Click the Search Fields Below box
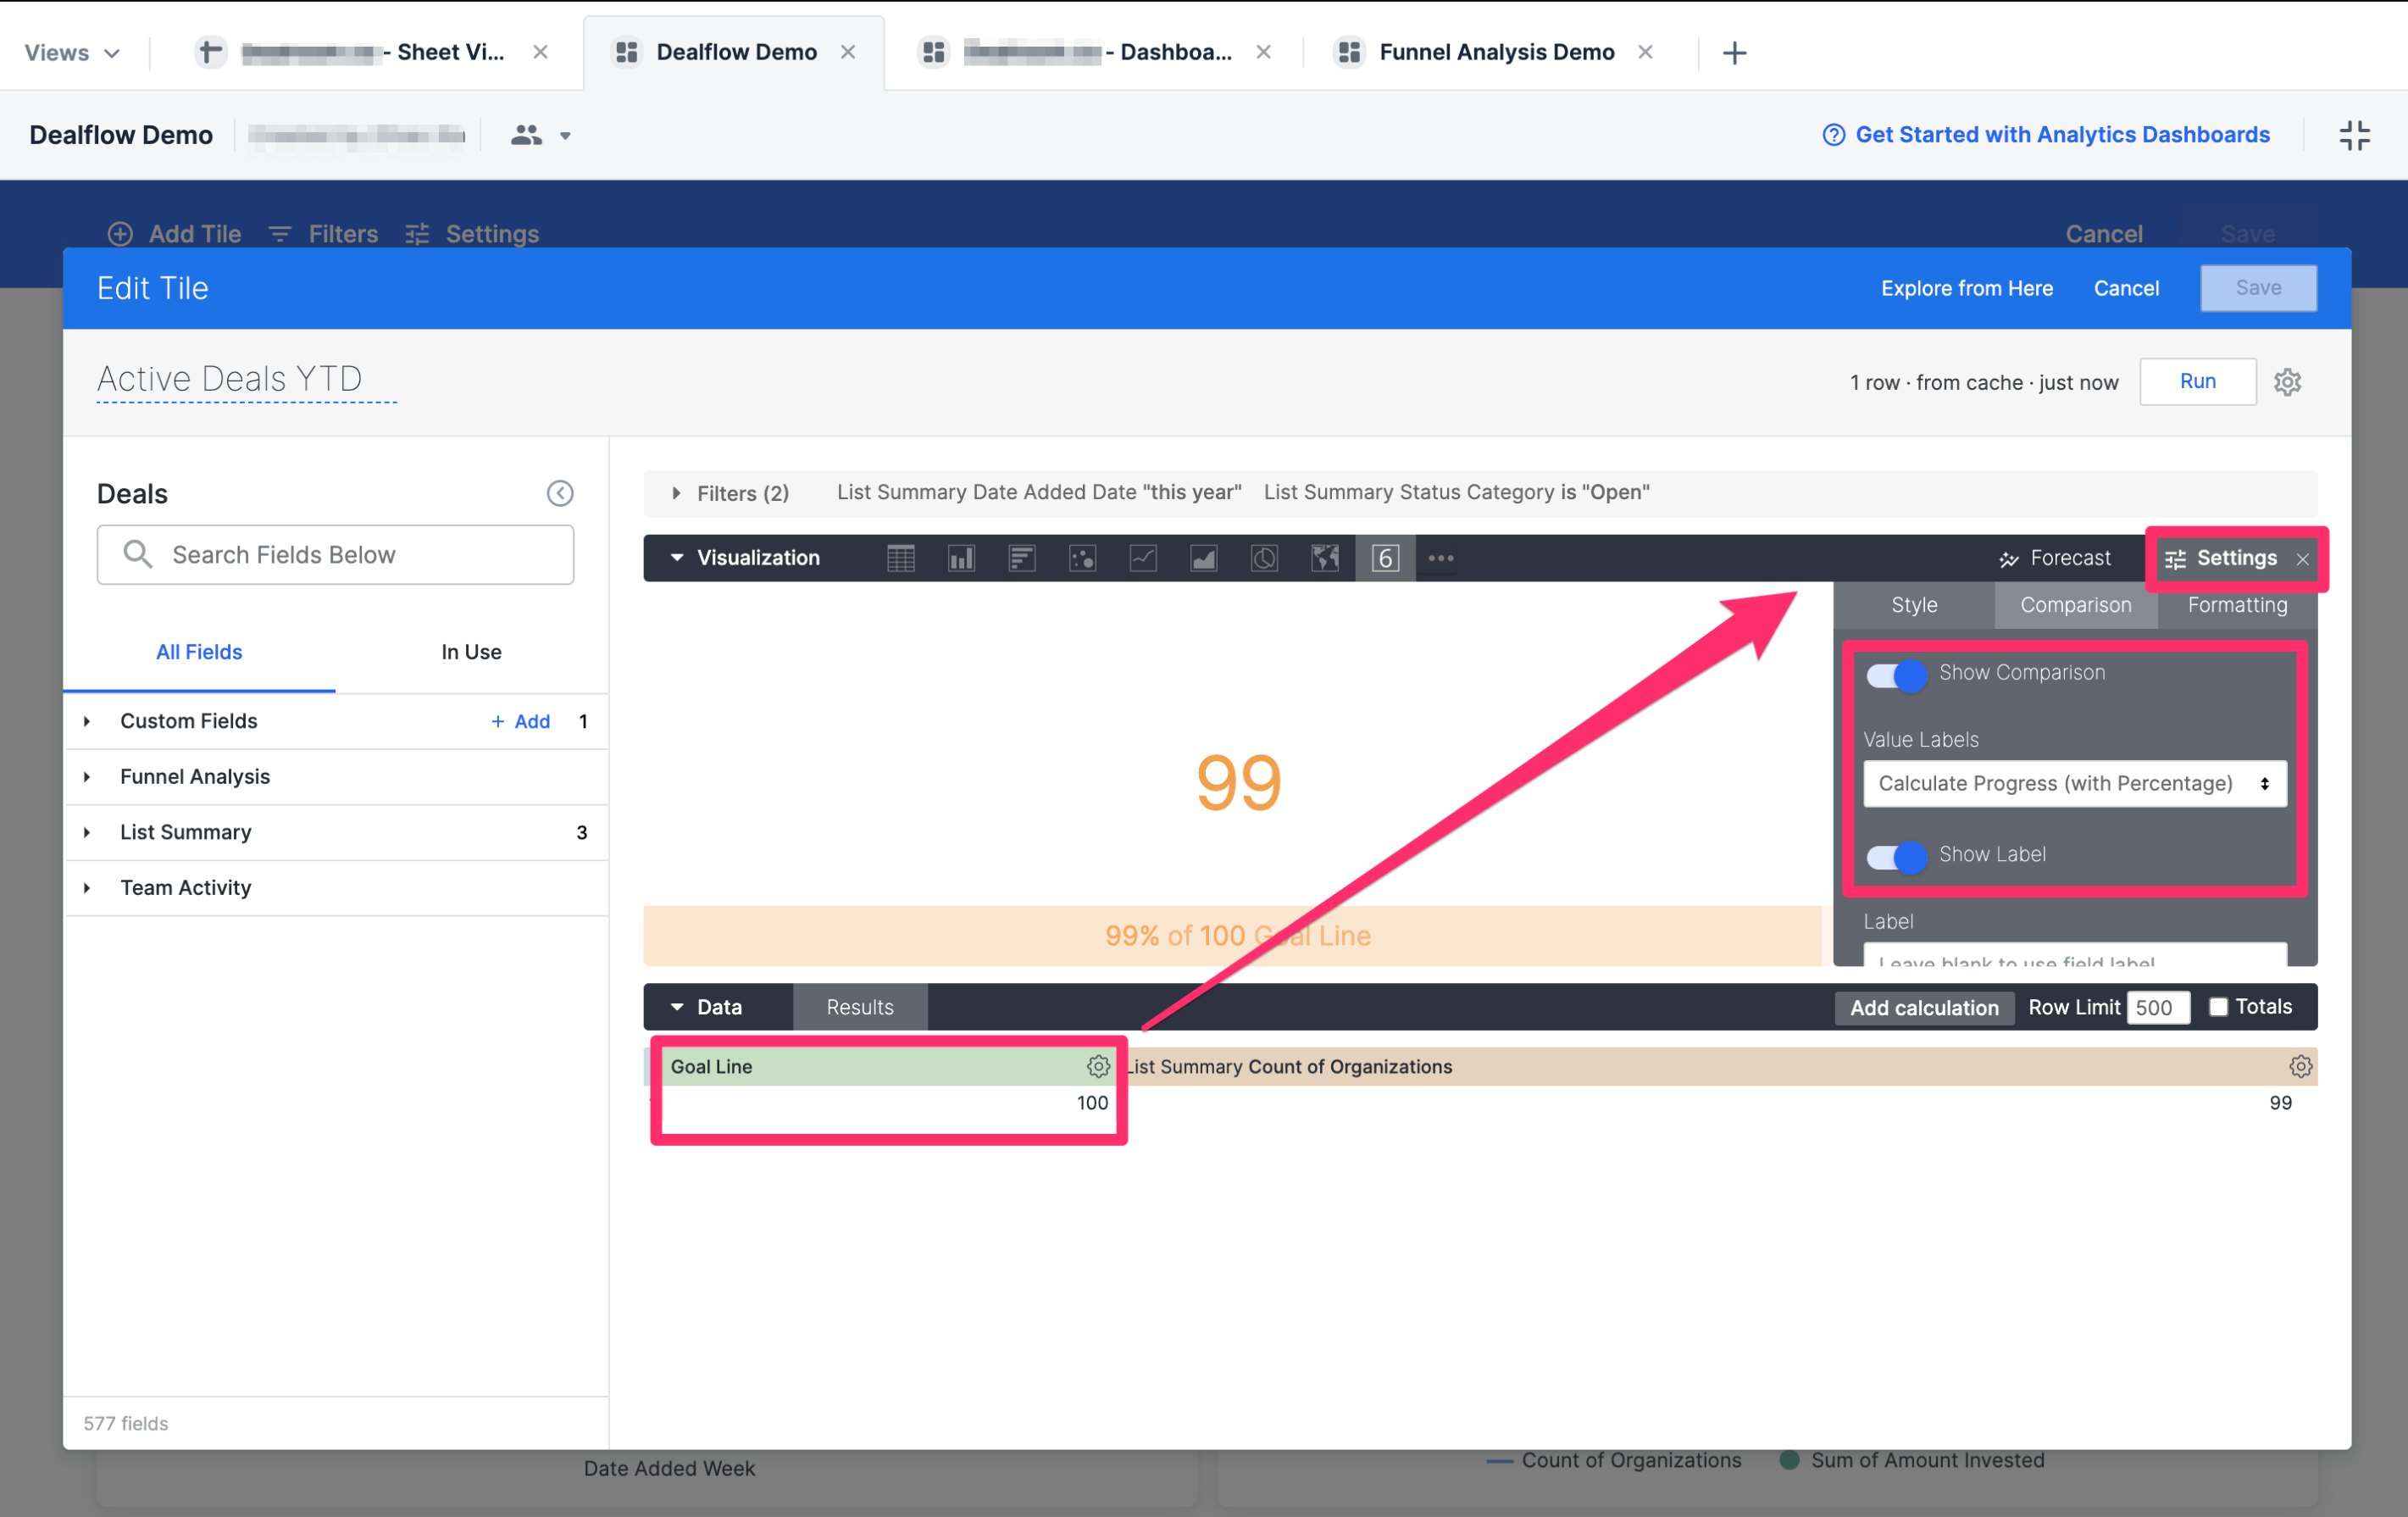Screen dimensions: 2408x1517 335,554
